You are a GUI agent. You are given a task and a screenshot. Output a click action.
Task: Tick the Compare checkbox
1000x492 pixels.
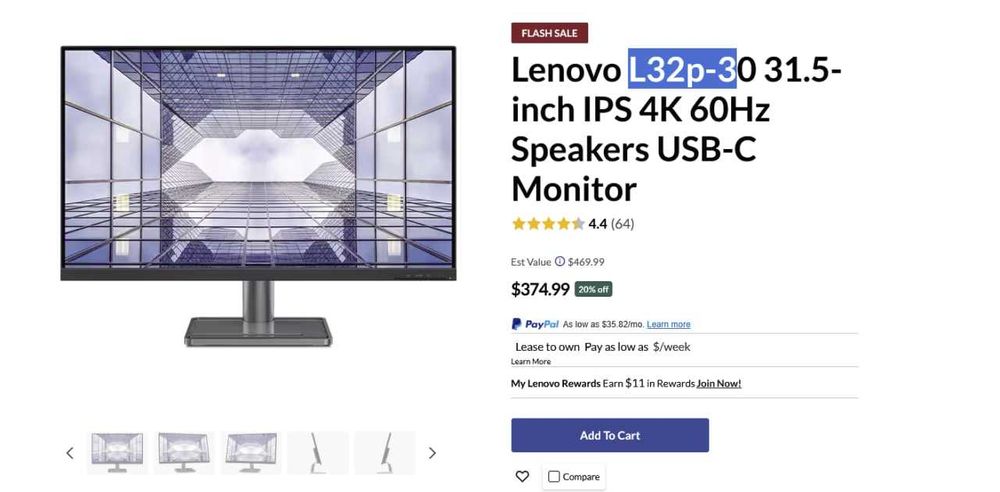554,477
